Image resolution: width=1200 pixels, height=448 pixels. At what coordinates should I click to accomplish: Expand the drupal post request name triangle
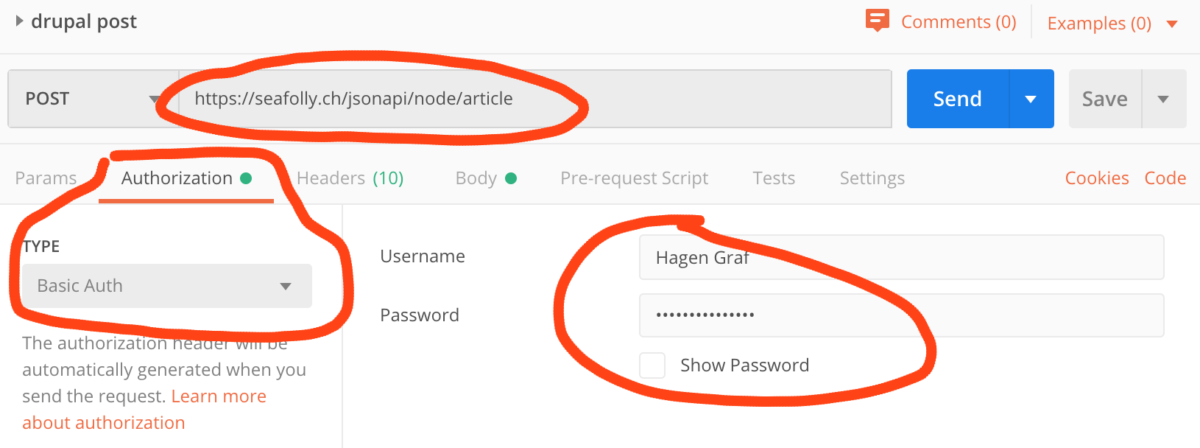coord(19,21)
